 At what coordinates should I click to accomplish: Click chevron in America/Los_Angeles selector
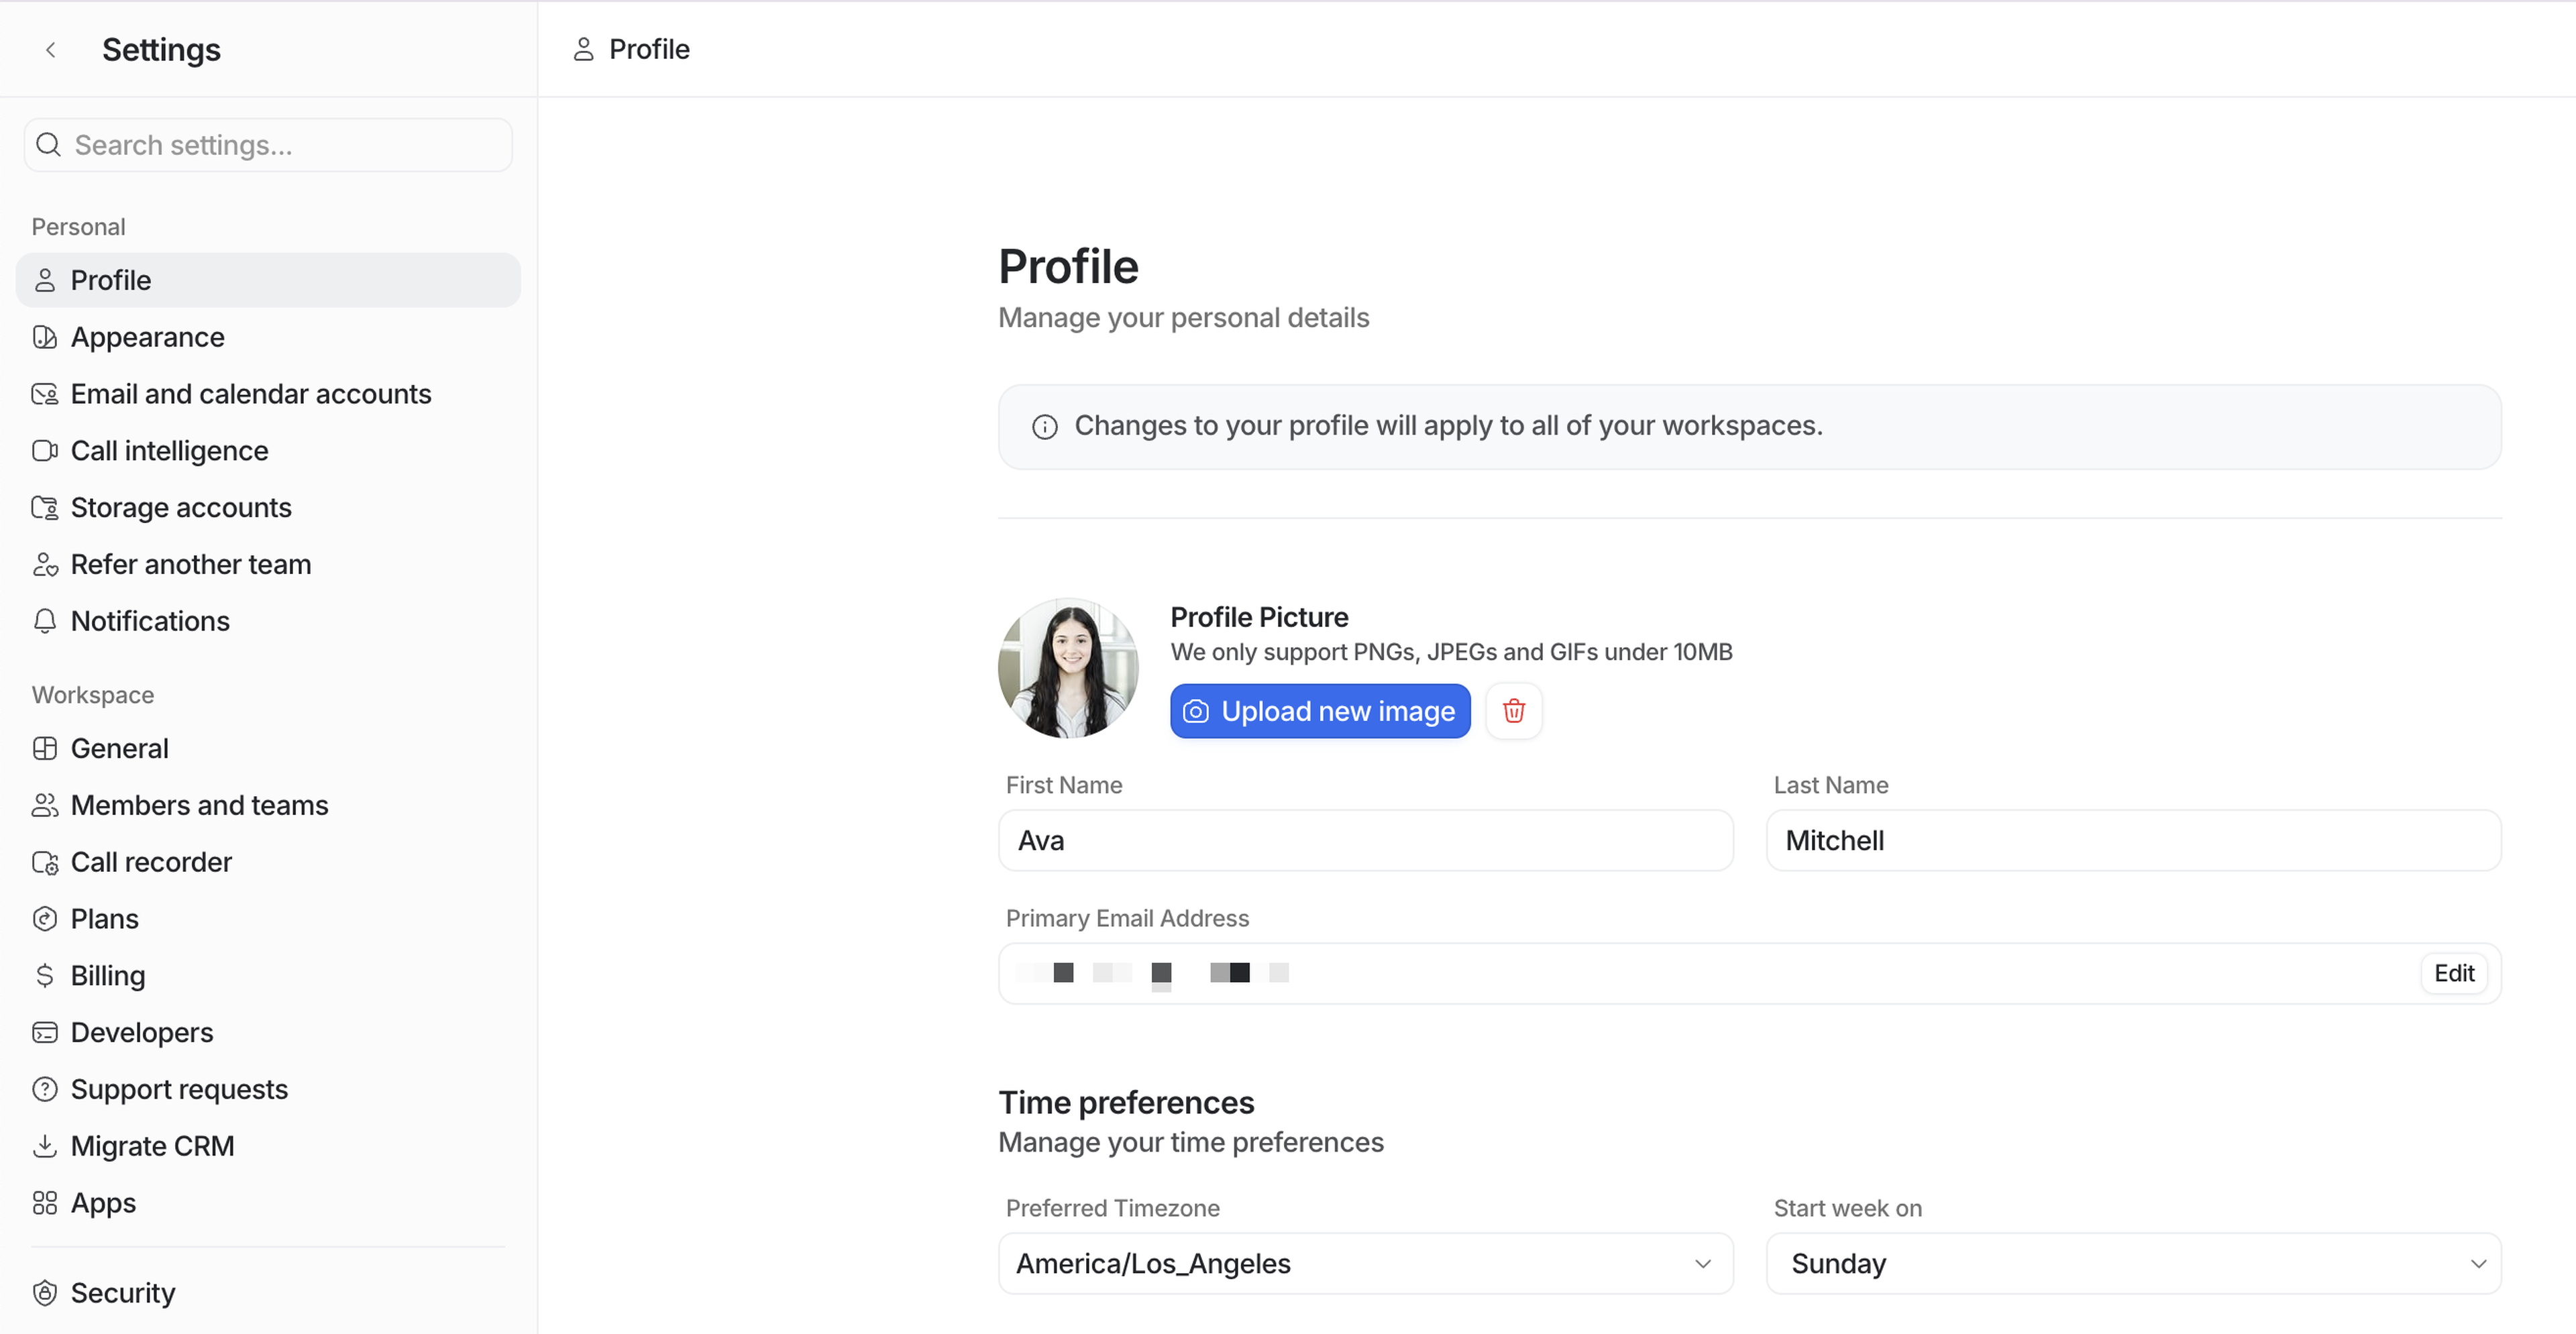pos(1702,1264)
